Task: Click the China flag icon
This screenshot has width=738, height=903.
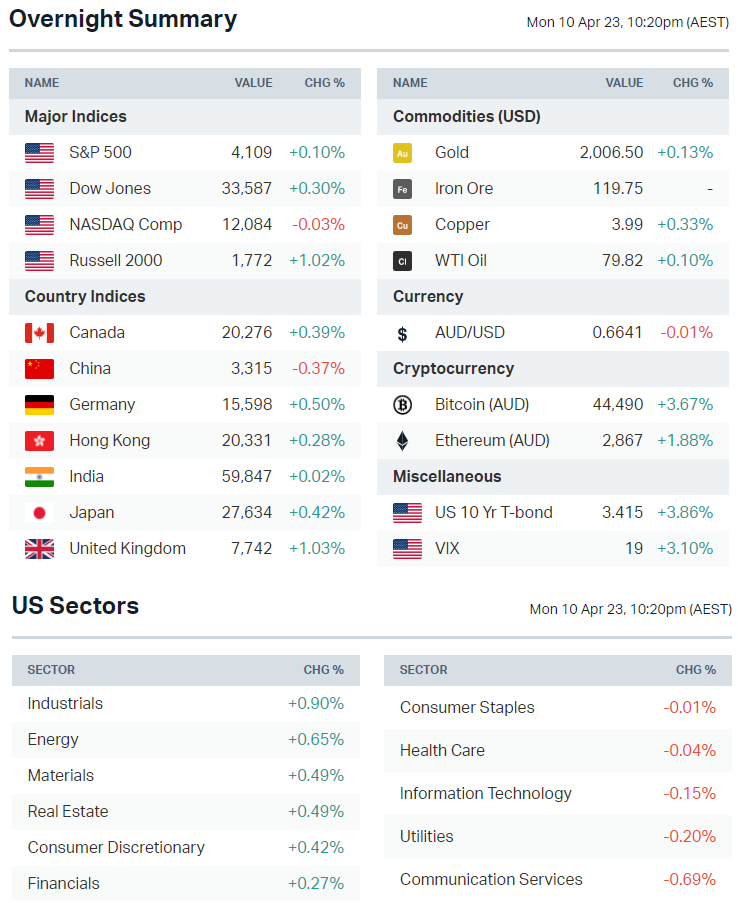Action: point(39,369)
